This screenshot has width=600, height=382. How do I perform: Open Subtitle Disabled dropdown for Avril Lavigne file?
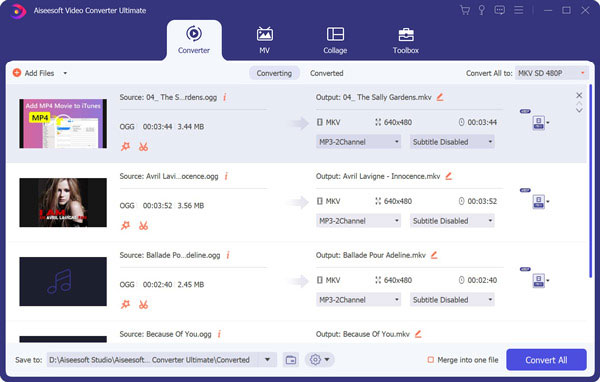click(452, 221)
